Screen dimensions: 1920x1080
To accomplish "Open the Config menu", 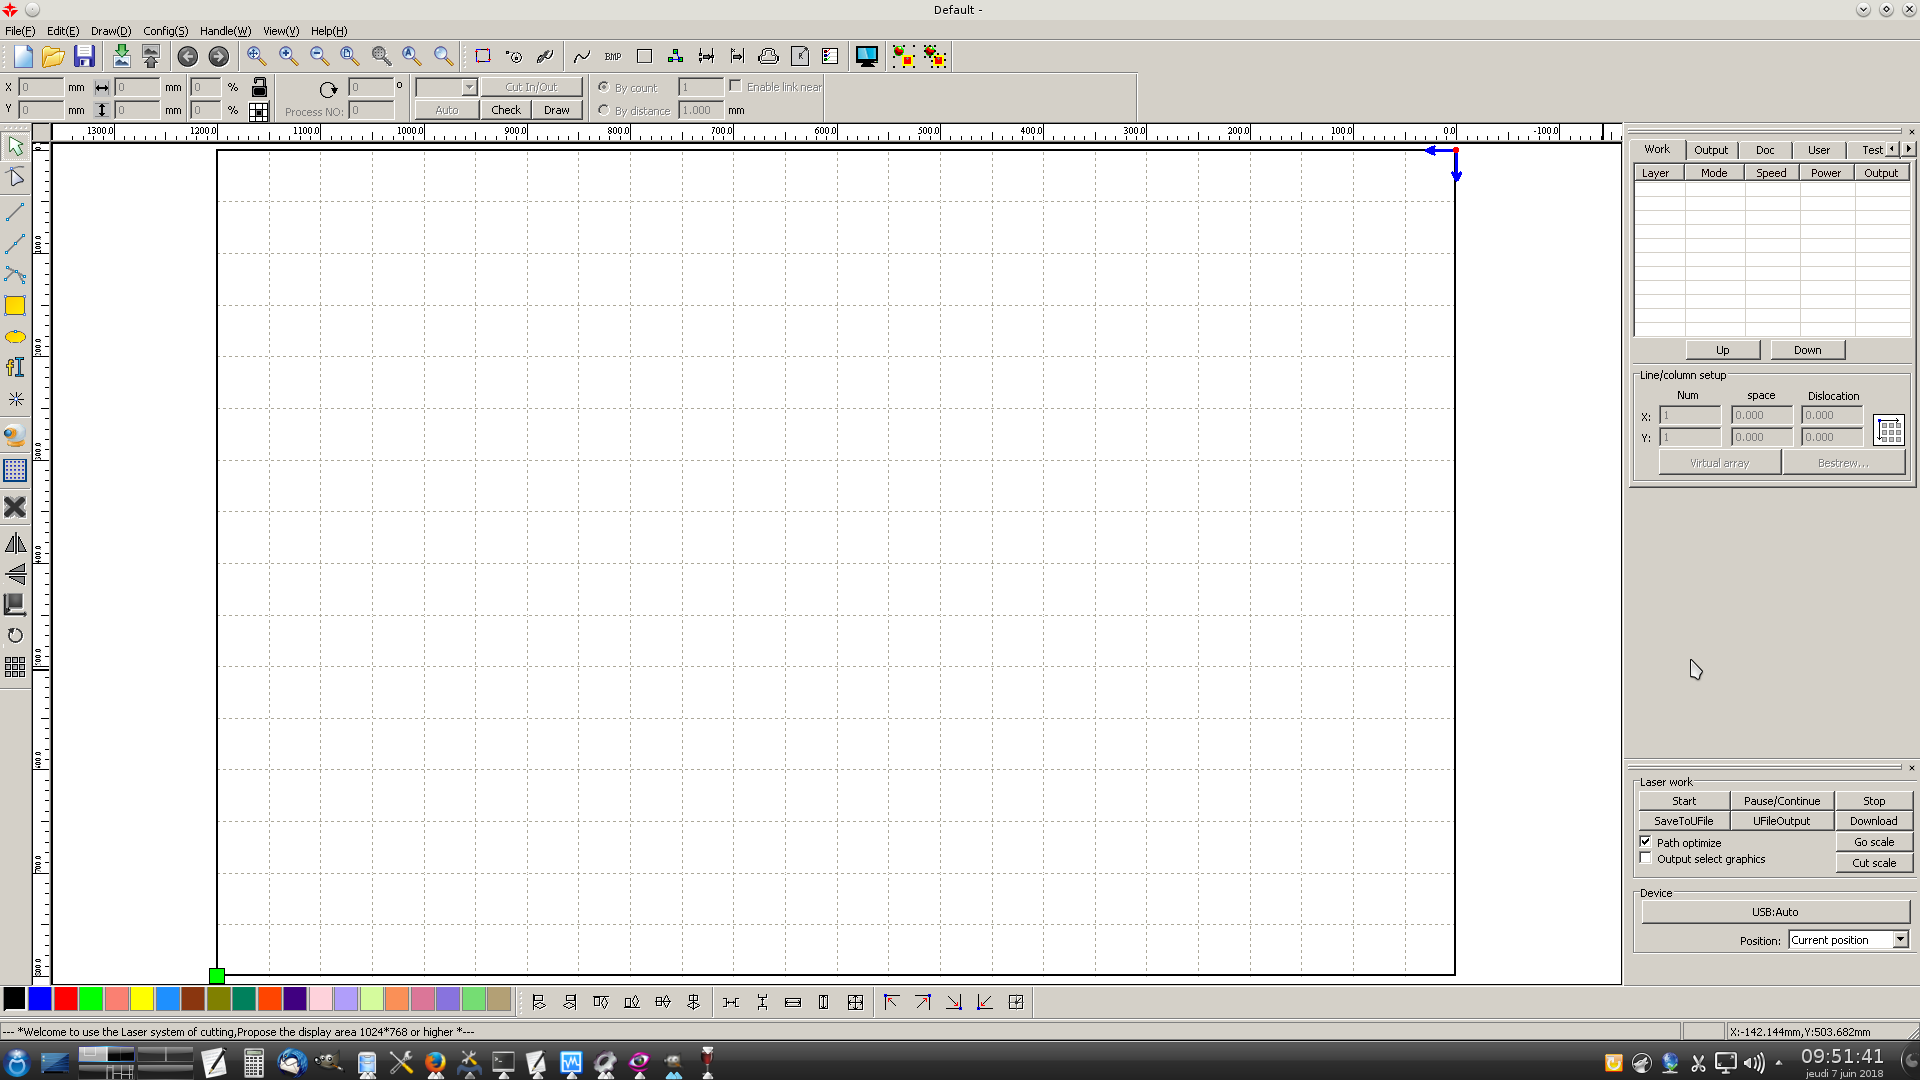I will [x=165, y=31].
